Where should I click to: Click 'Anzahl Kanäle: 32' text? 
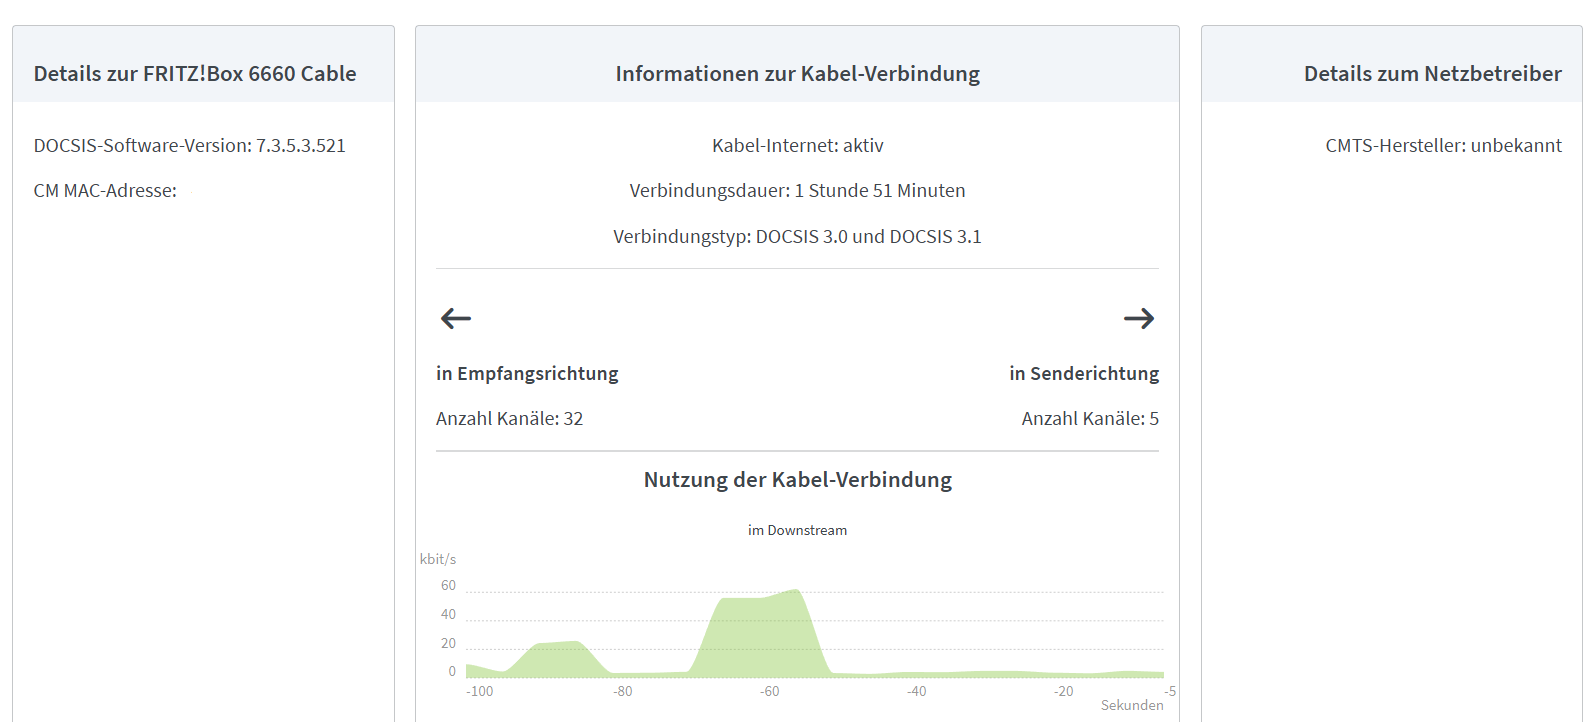(510, 419)
